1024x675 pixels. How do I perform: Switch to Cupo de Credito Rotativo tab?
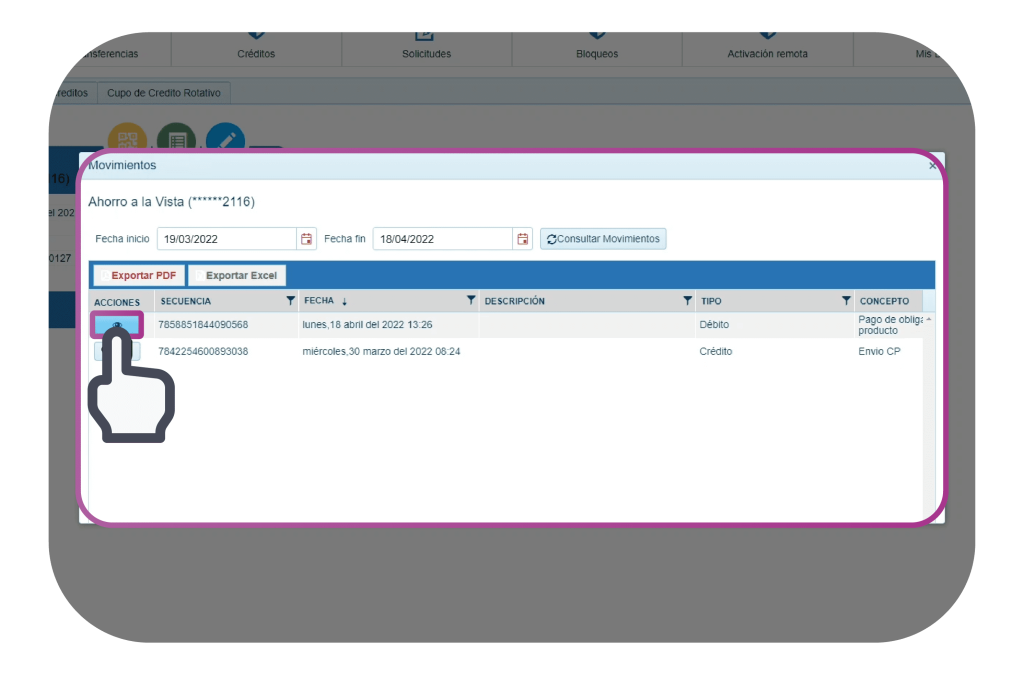165,93
